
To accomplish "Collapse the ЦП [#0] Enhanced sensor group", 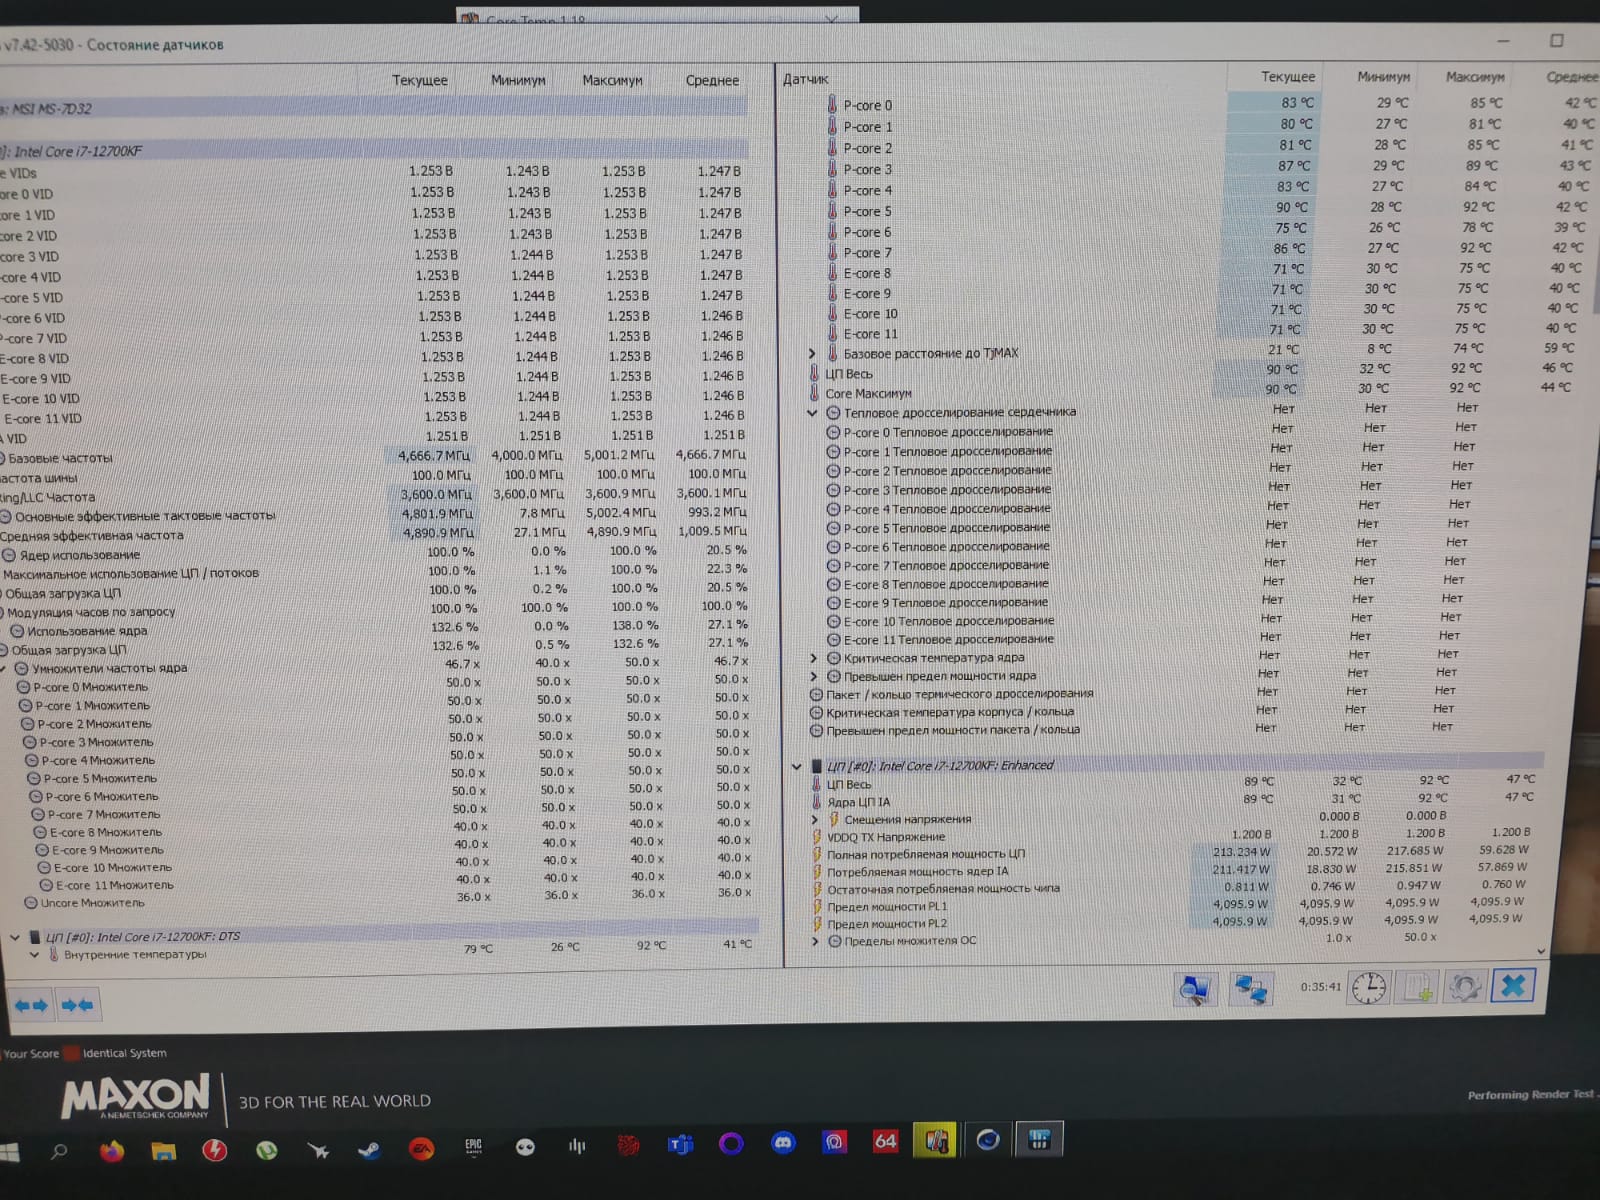I will (796, 766).
